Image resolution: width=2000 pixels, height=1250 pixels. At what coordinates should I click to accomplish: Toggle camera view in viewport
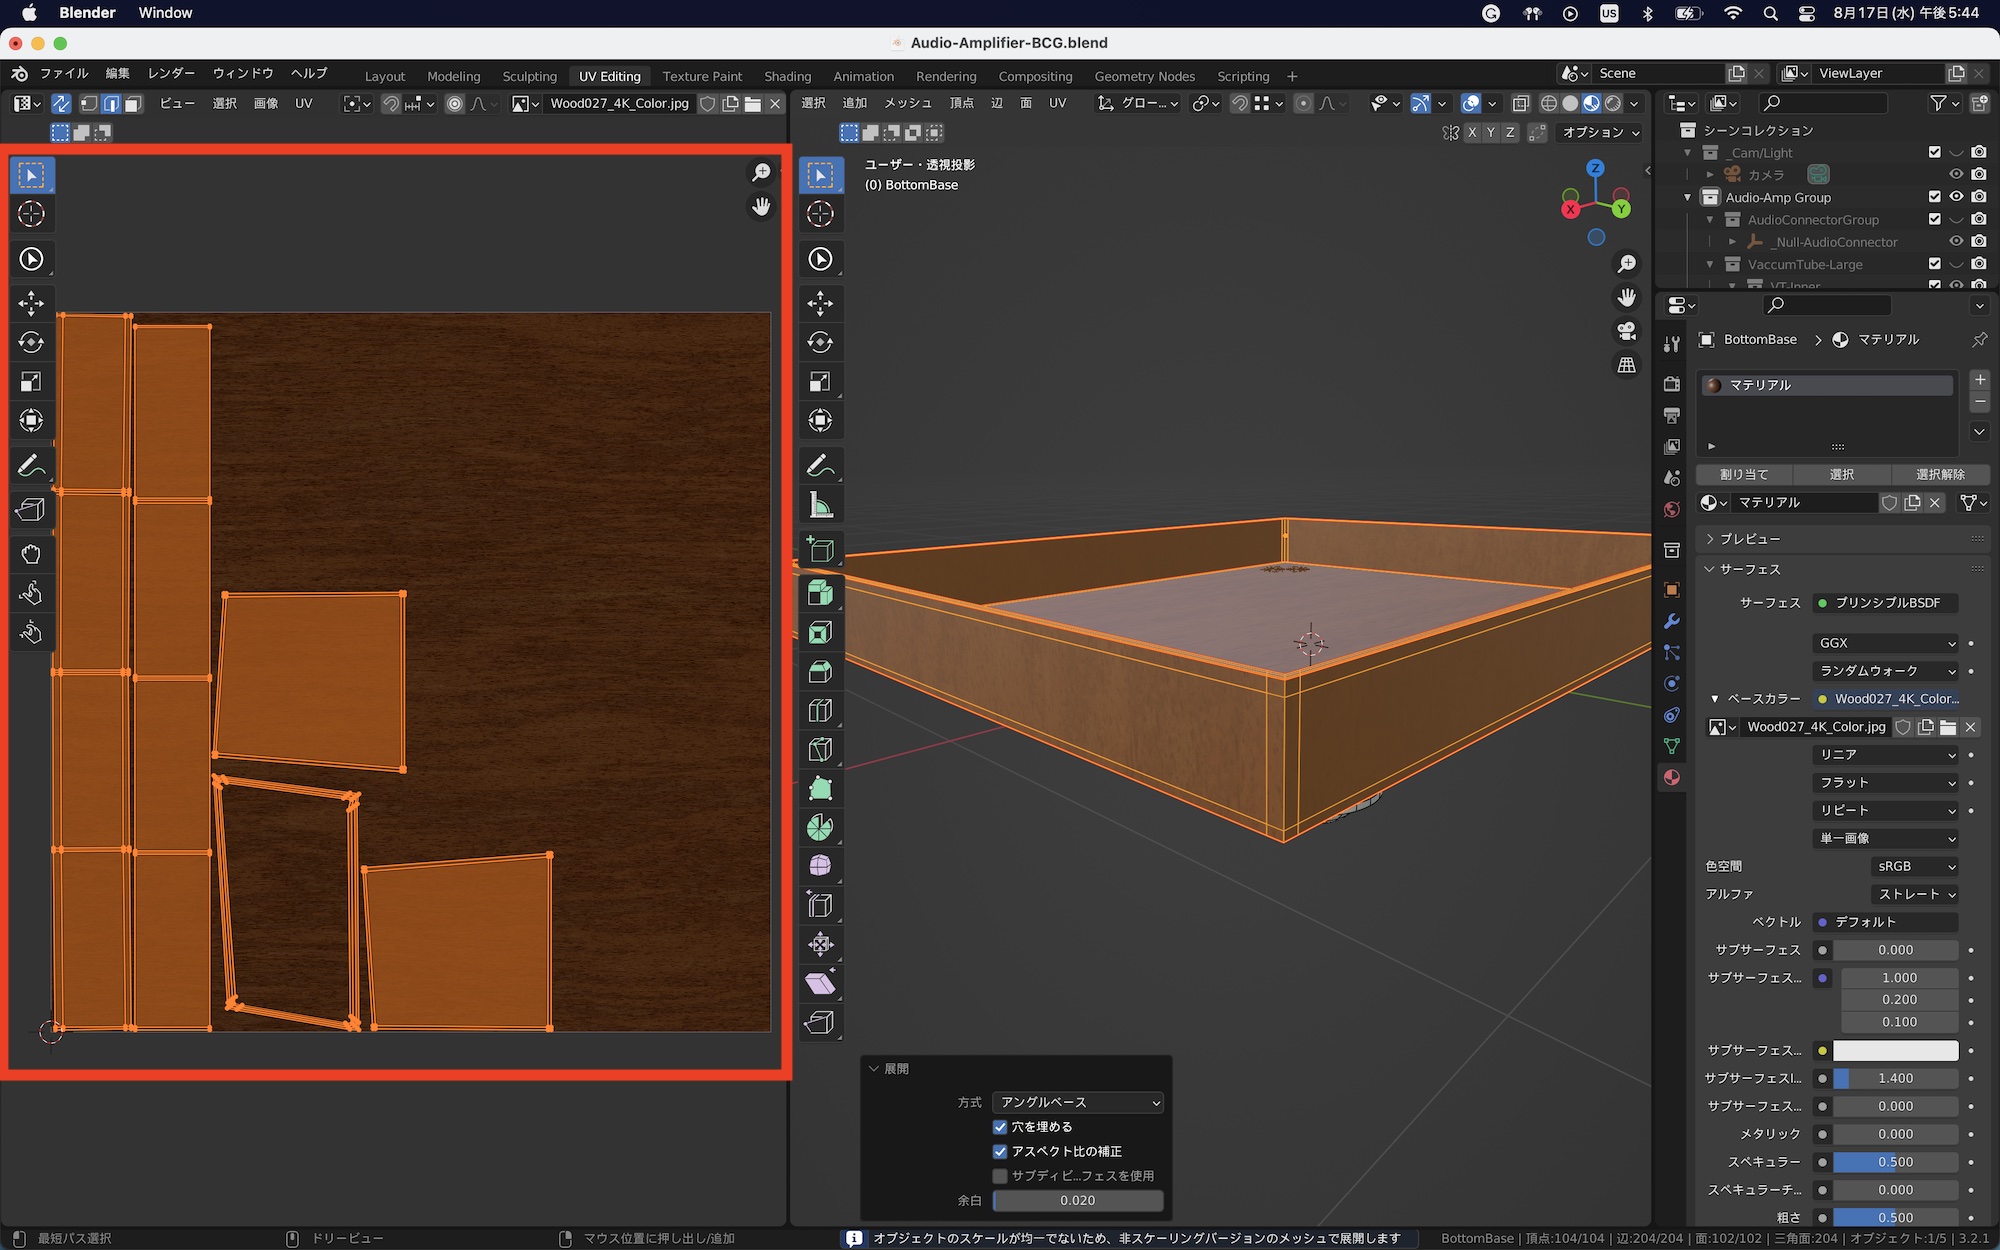(x=1627, y=332)
